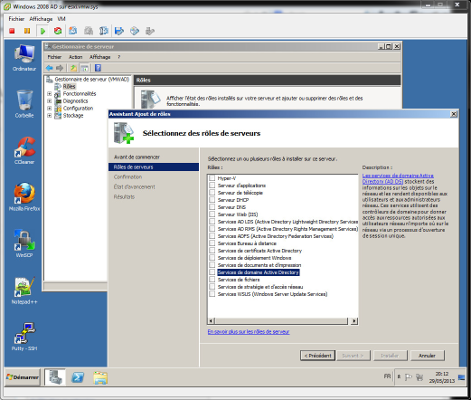This screenshot has width=471, height=400.
Task: Click the blue help icon in Gestionnaire toolbar
Action: pyautogui.click(x=98, y=68)
